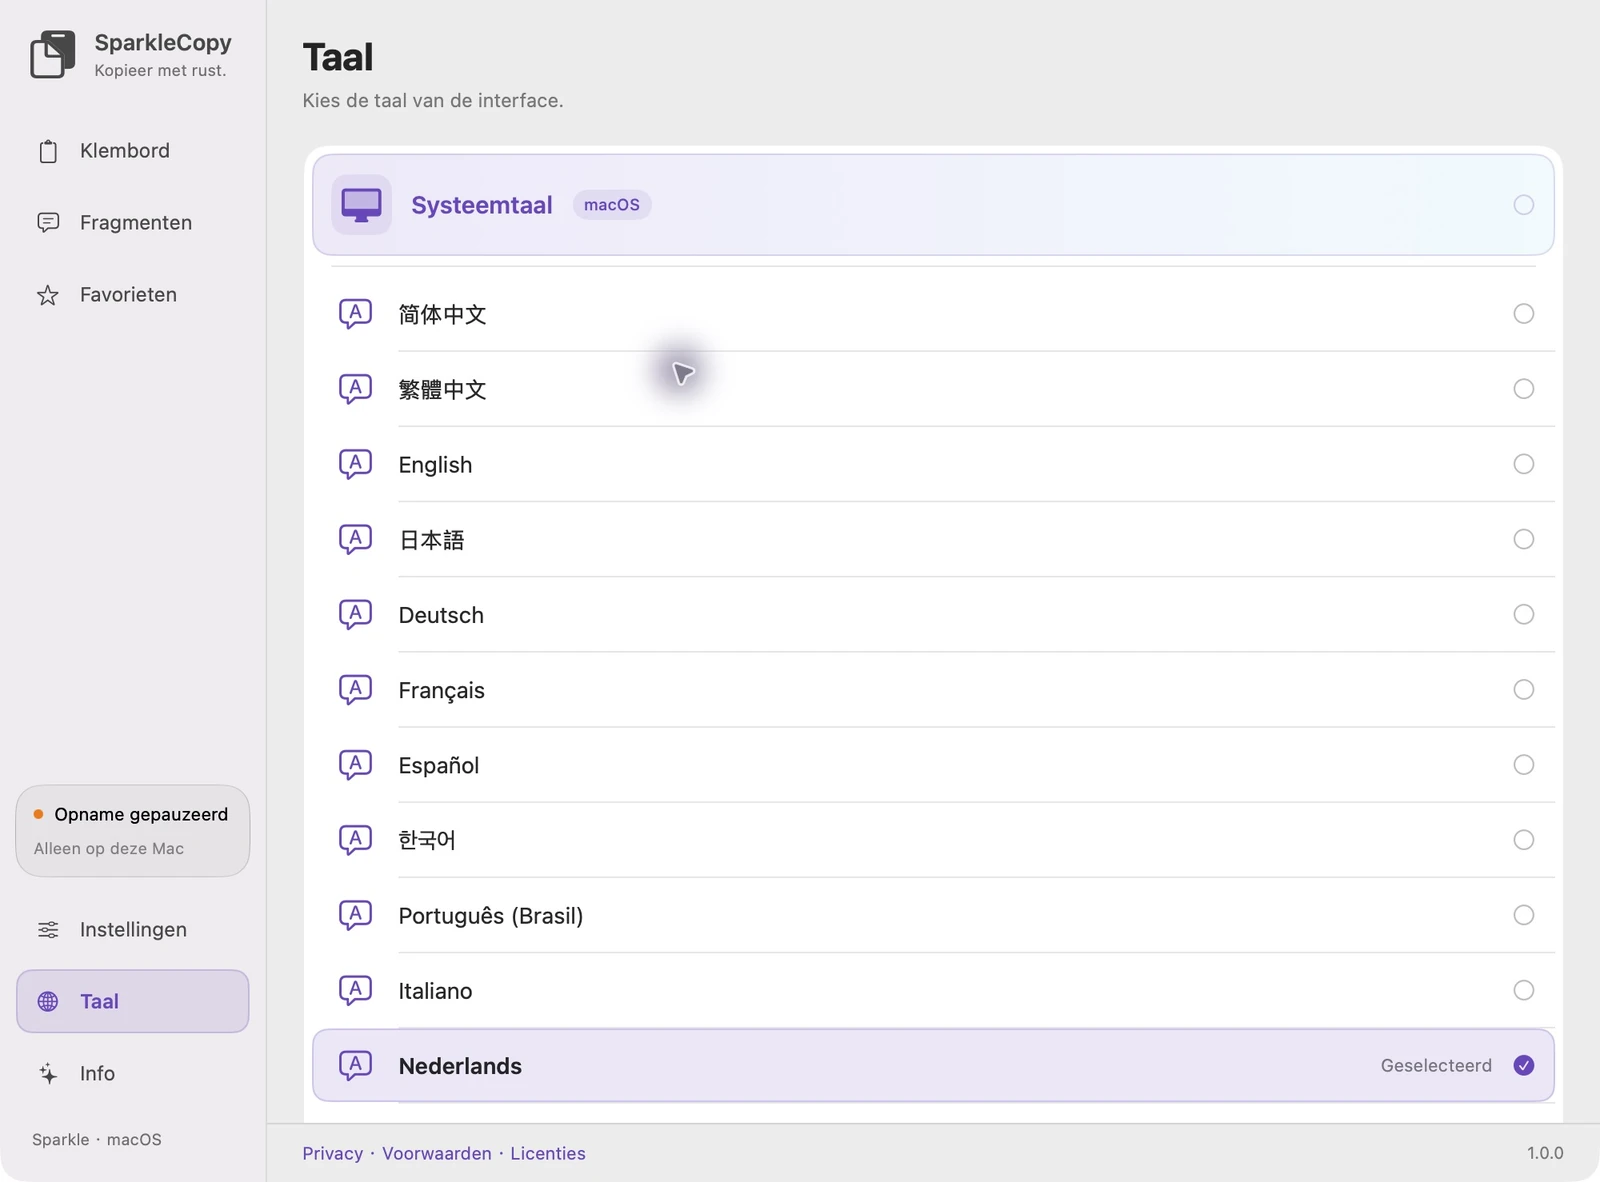Image resolution: width=1600 pixels, height=1182 pixels.
Task: Click the language icon beside English
Action: click(x=355, y=464)
